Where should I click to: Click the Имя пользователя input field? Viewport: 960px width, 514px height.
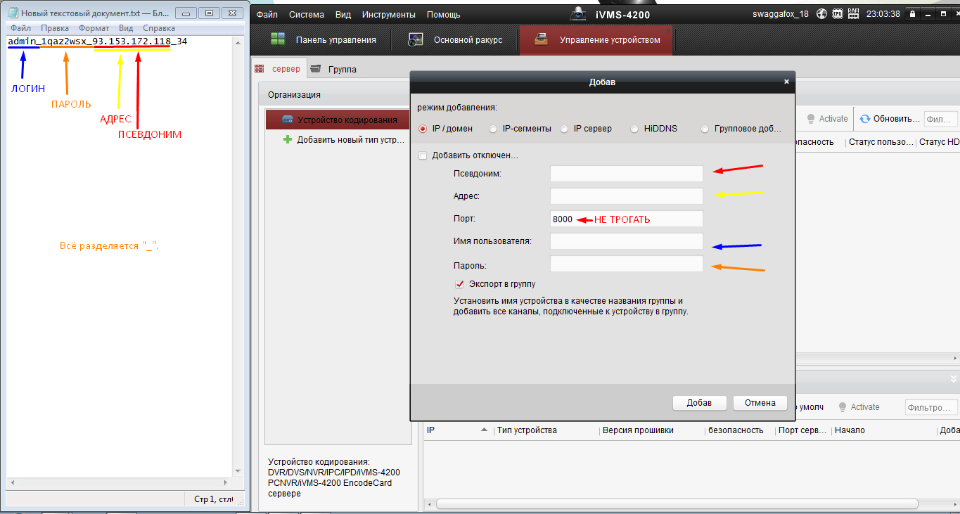626,241
